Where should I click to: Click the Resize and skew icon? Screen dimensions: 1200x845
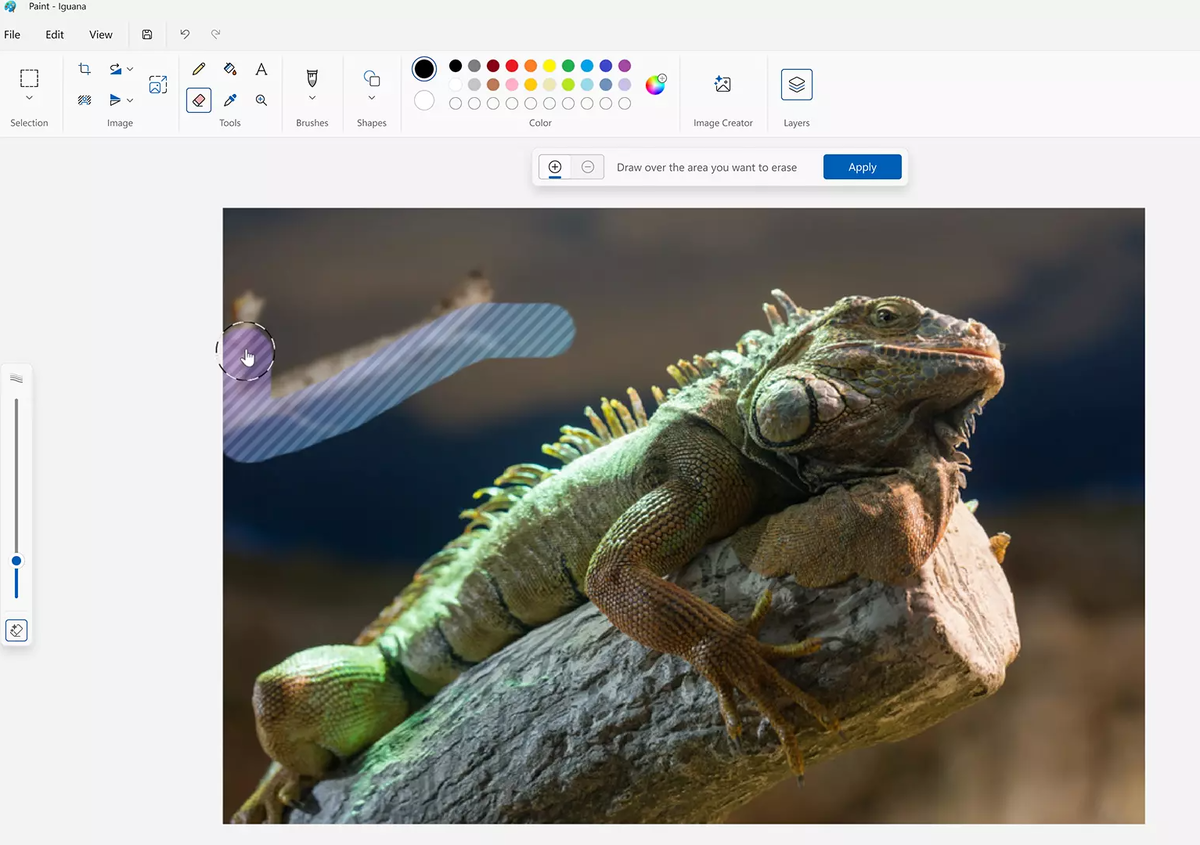click(158, 85)
